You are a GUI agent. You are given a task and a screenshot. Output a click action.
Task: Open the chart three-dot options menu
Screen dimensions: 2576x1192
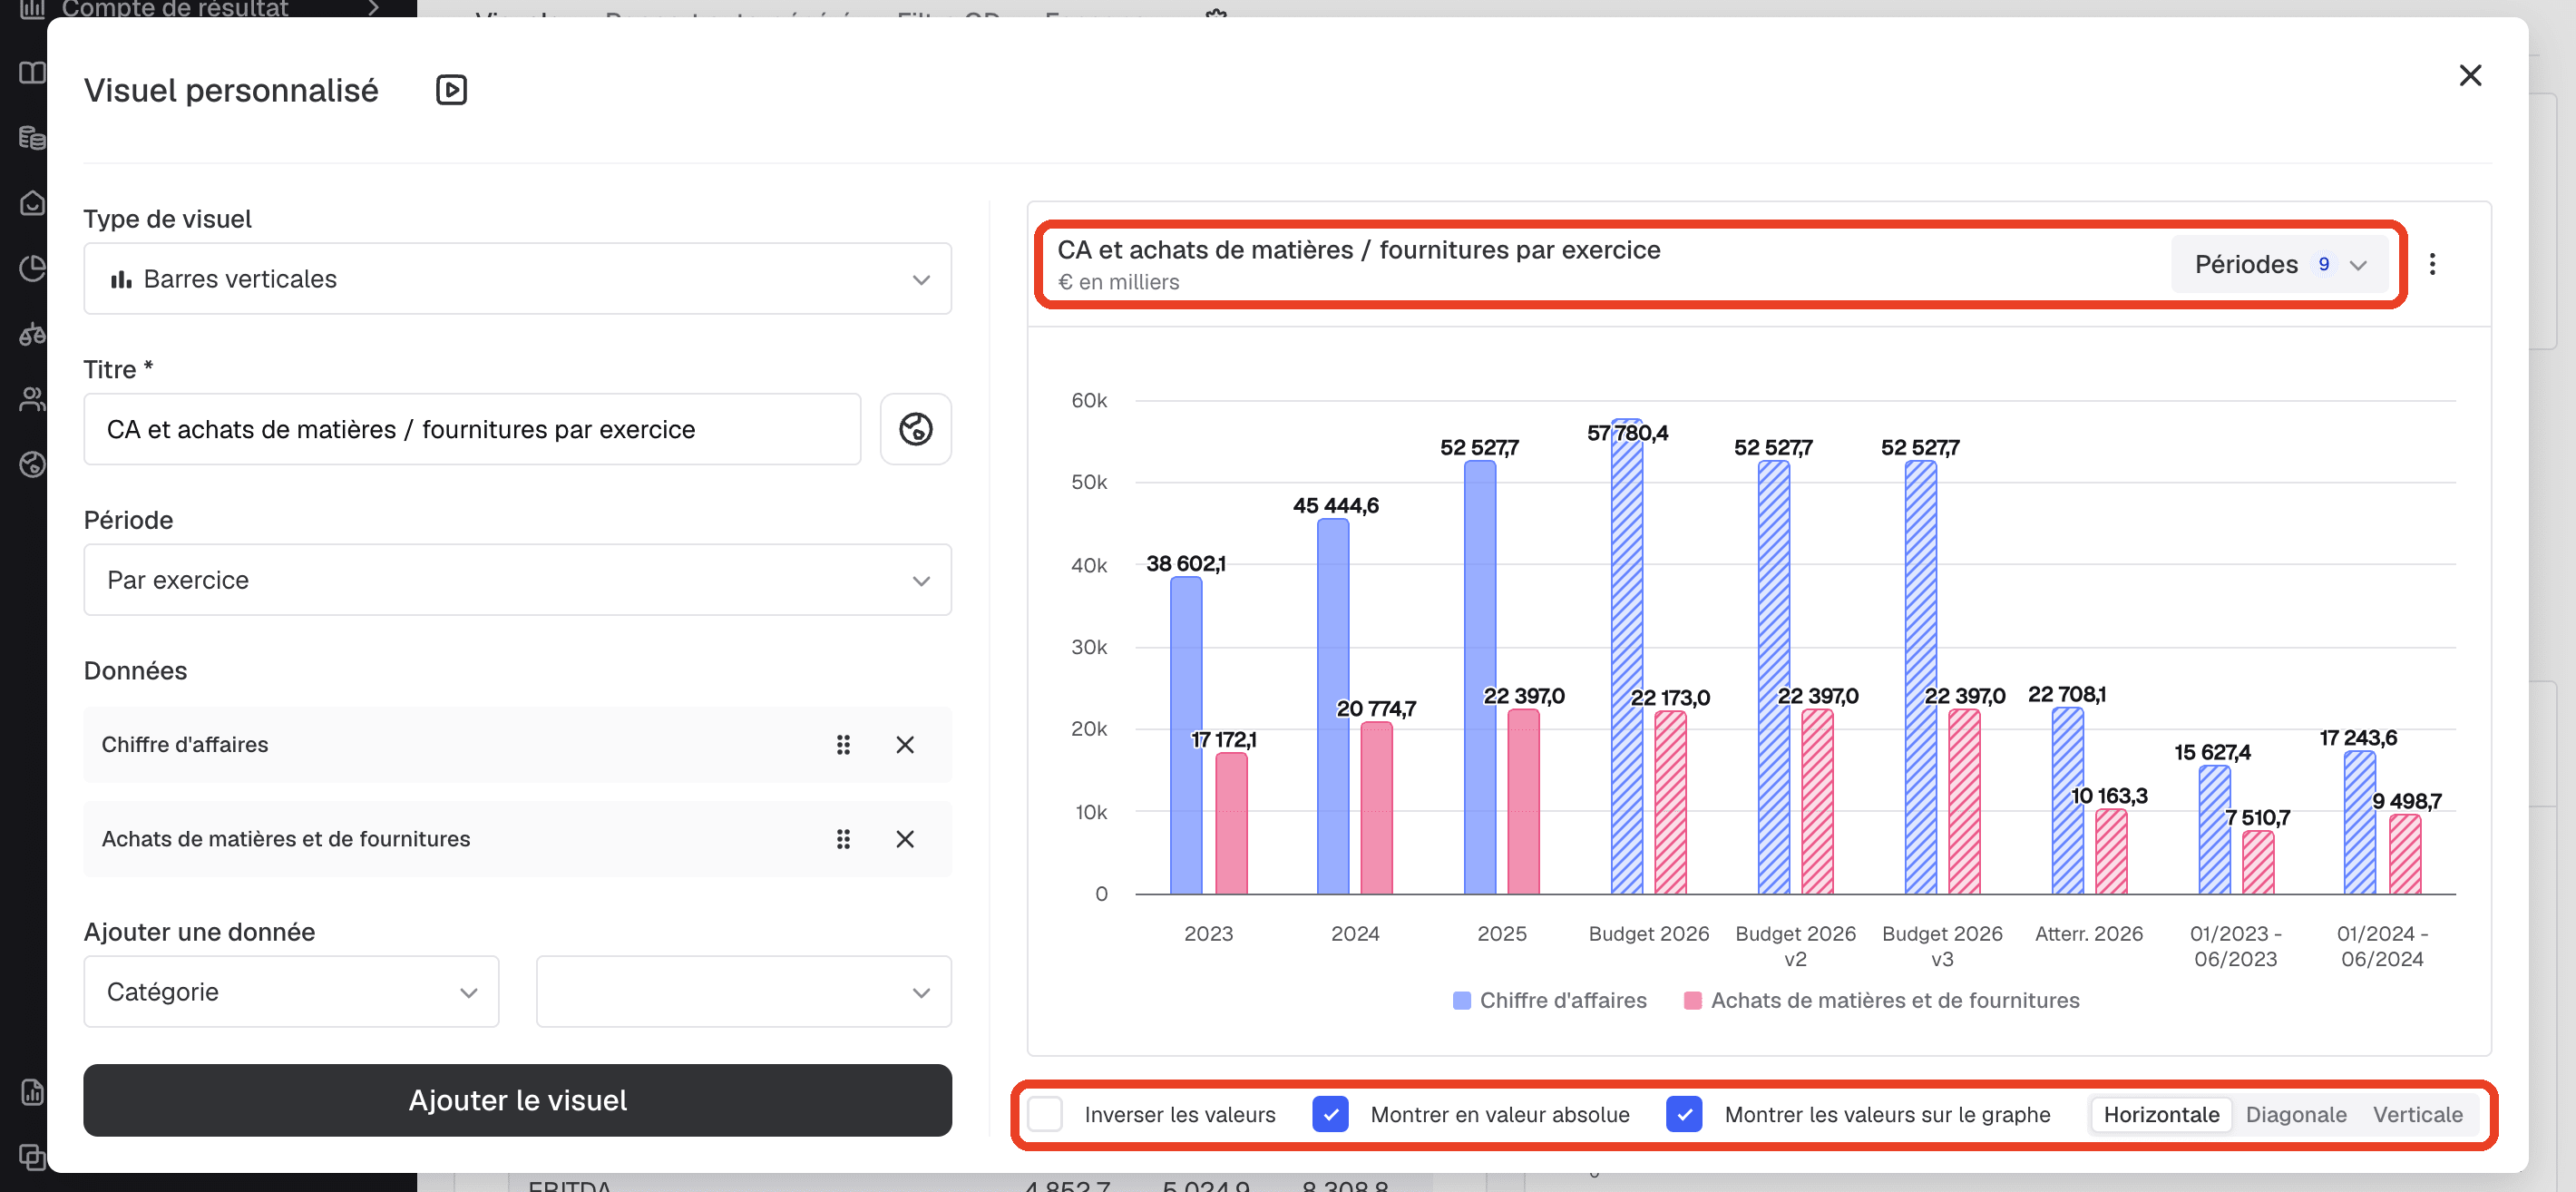click(x=2432, y=264)
